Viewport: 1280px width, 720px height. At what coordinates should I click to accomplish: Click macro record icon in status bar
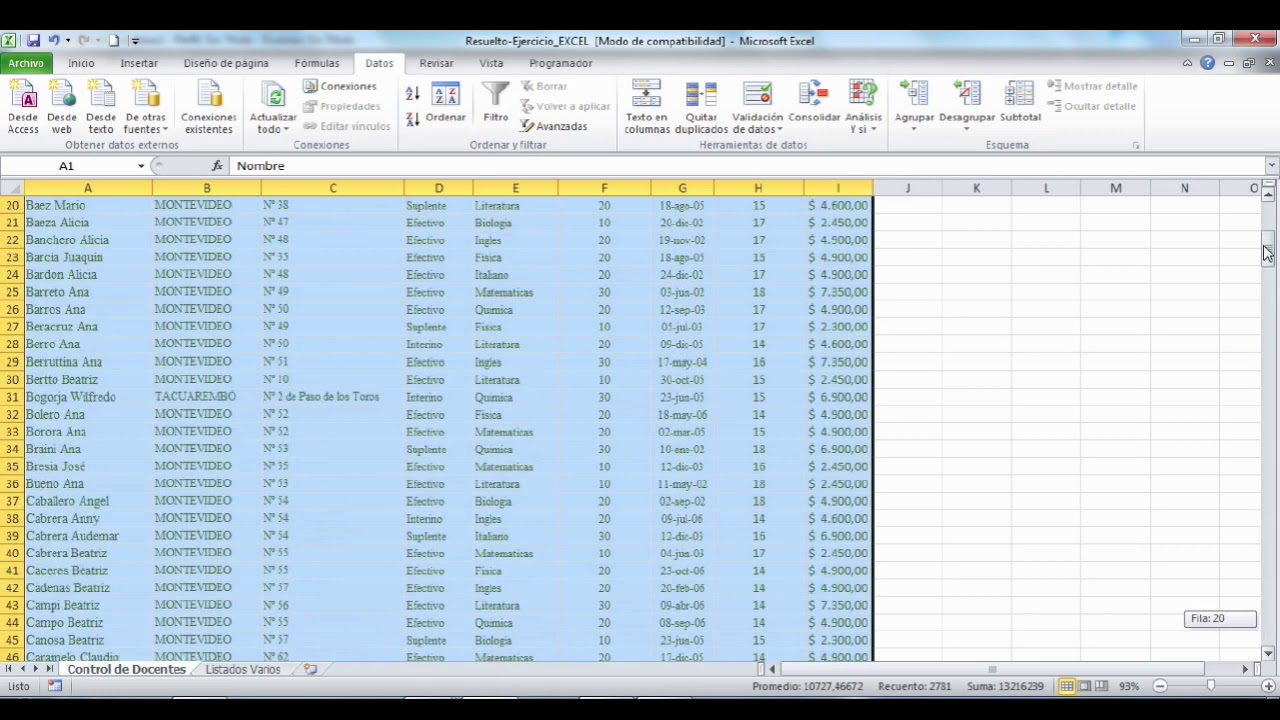(54, 686)
